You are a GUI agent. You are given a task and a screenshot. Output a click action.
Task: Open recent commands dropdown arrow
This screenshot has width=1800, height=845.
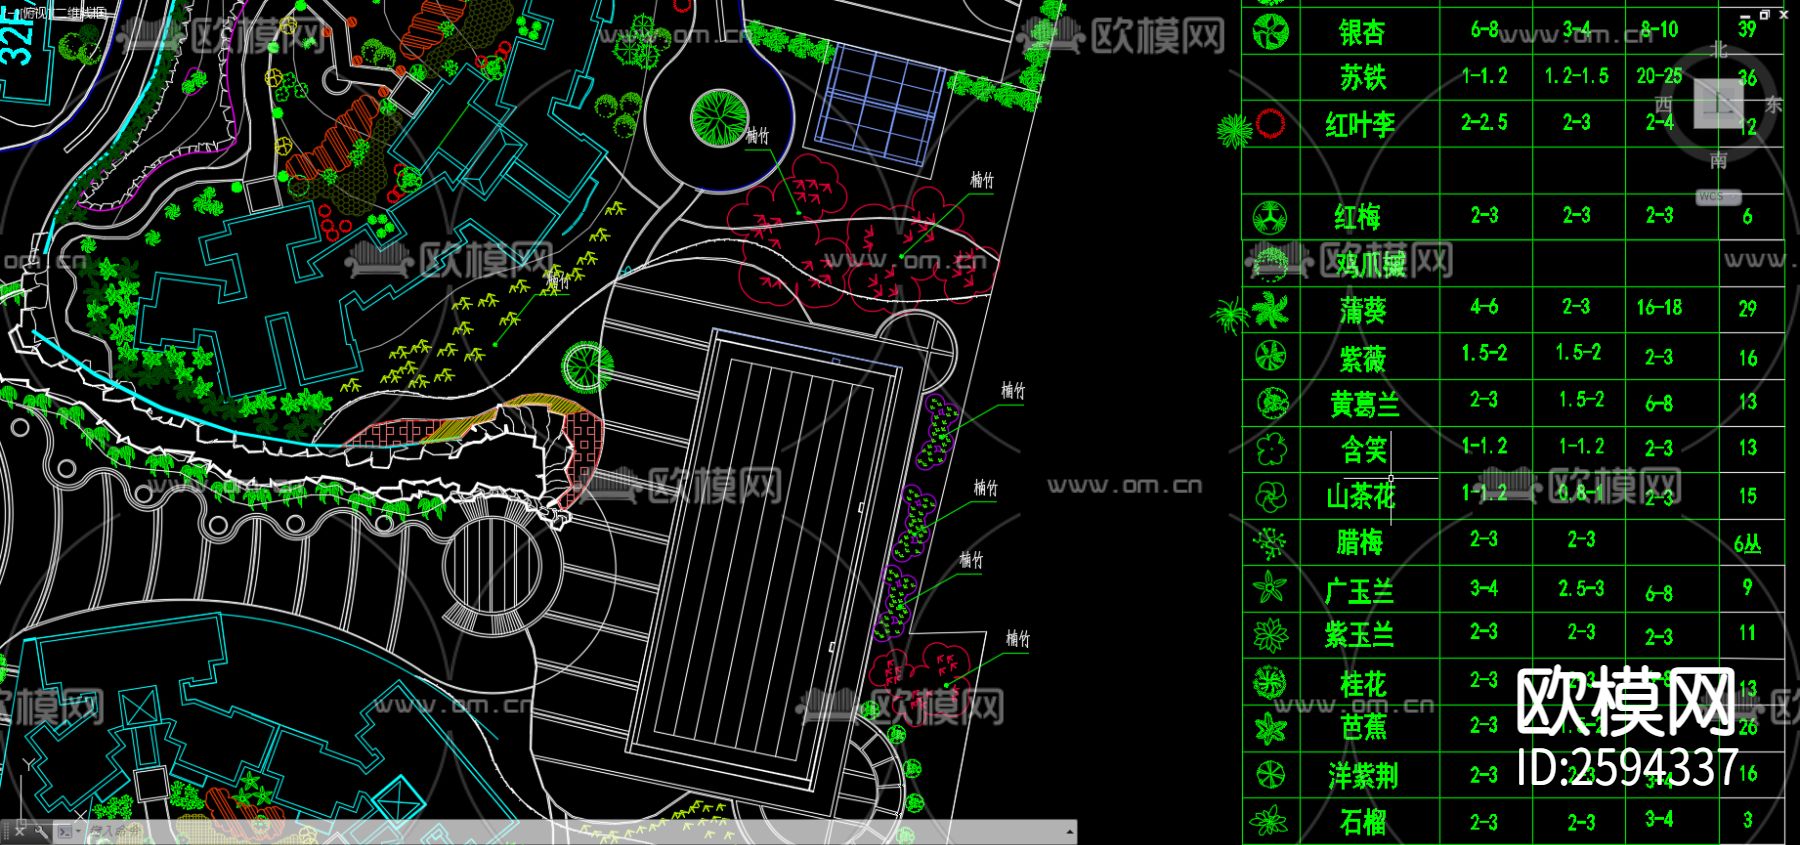coord(78,831)
